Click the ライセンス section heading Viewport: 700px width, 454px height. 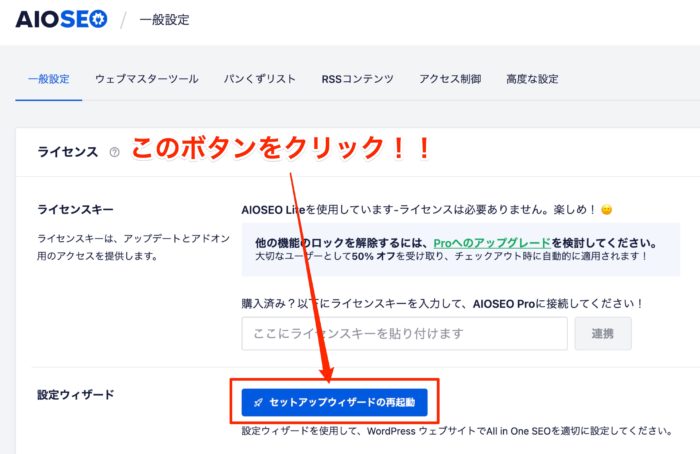(67, 152)
